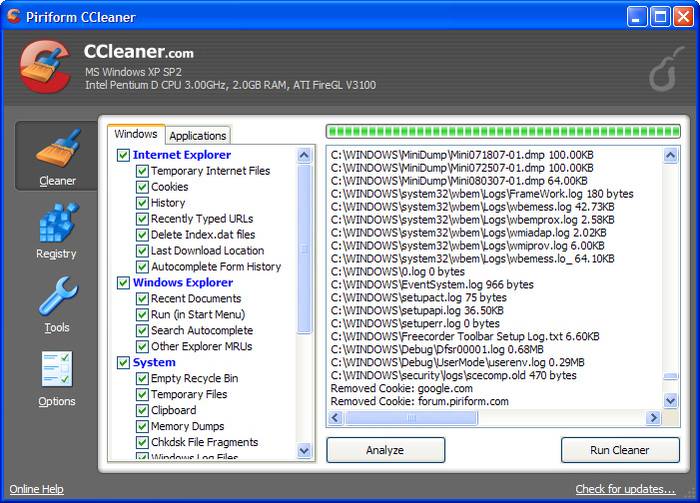700x503 pixels.
Task: Click the CCleaner logo in header
Action: click(45, 66)
